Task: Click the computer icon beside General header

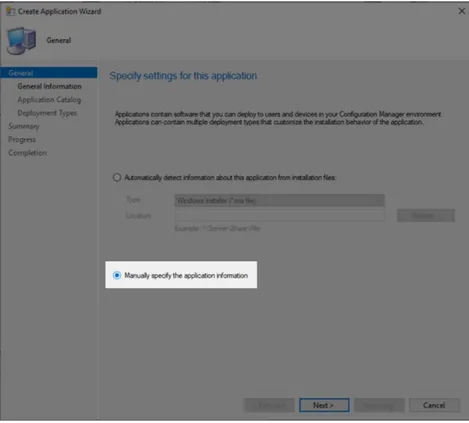Action: coord(21,41)
